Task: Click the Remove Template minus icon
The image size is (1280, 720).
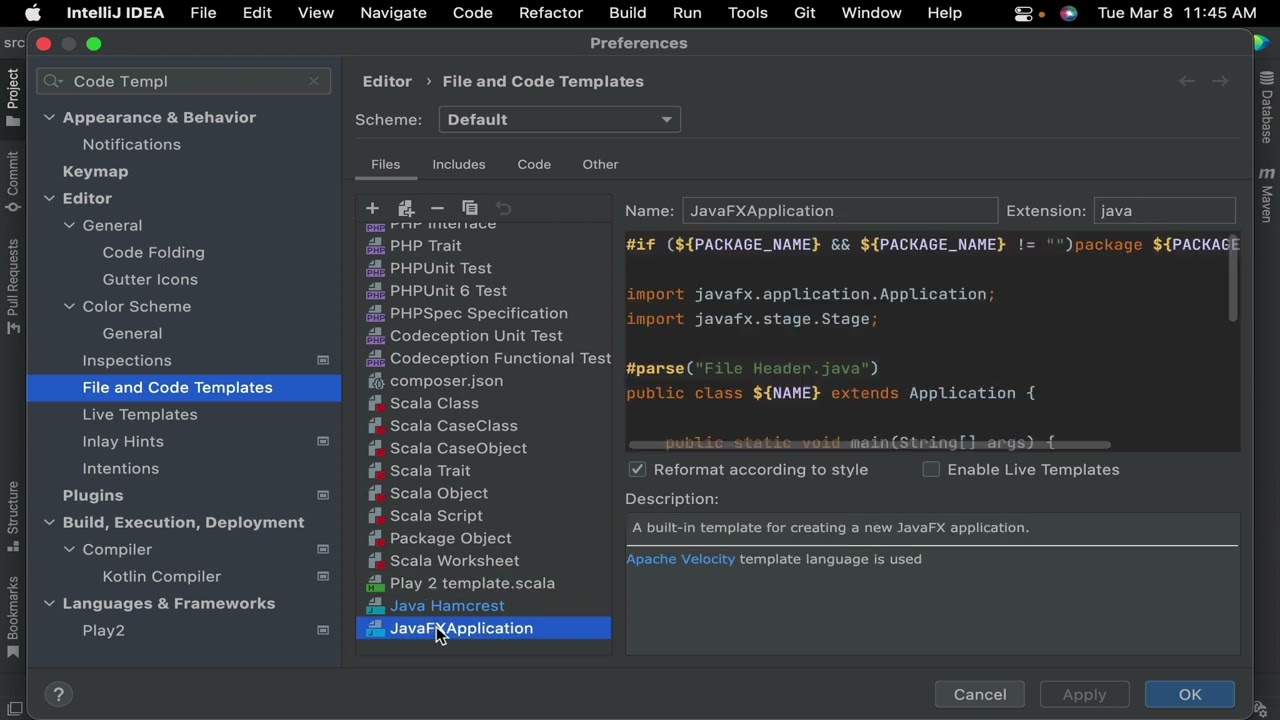Action: tap(437, 208)
